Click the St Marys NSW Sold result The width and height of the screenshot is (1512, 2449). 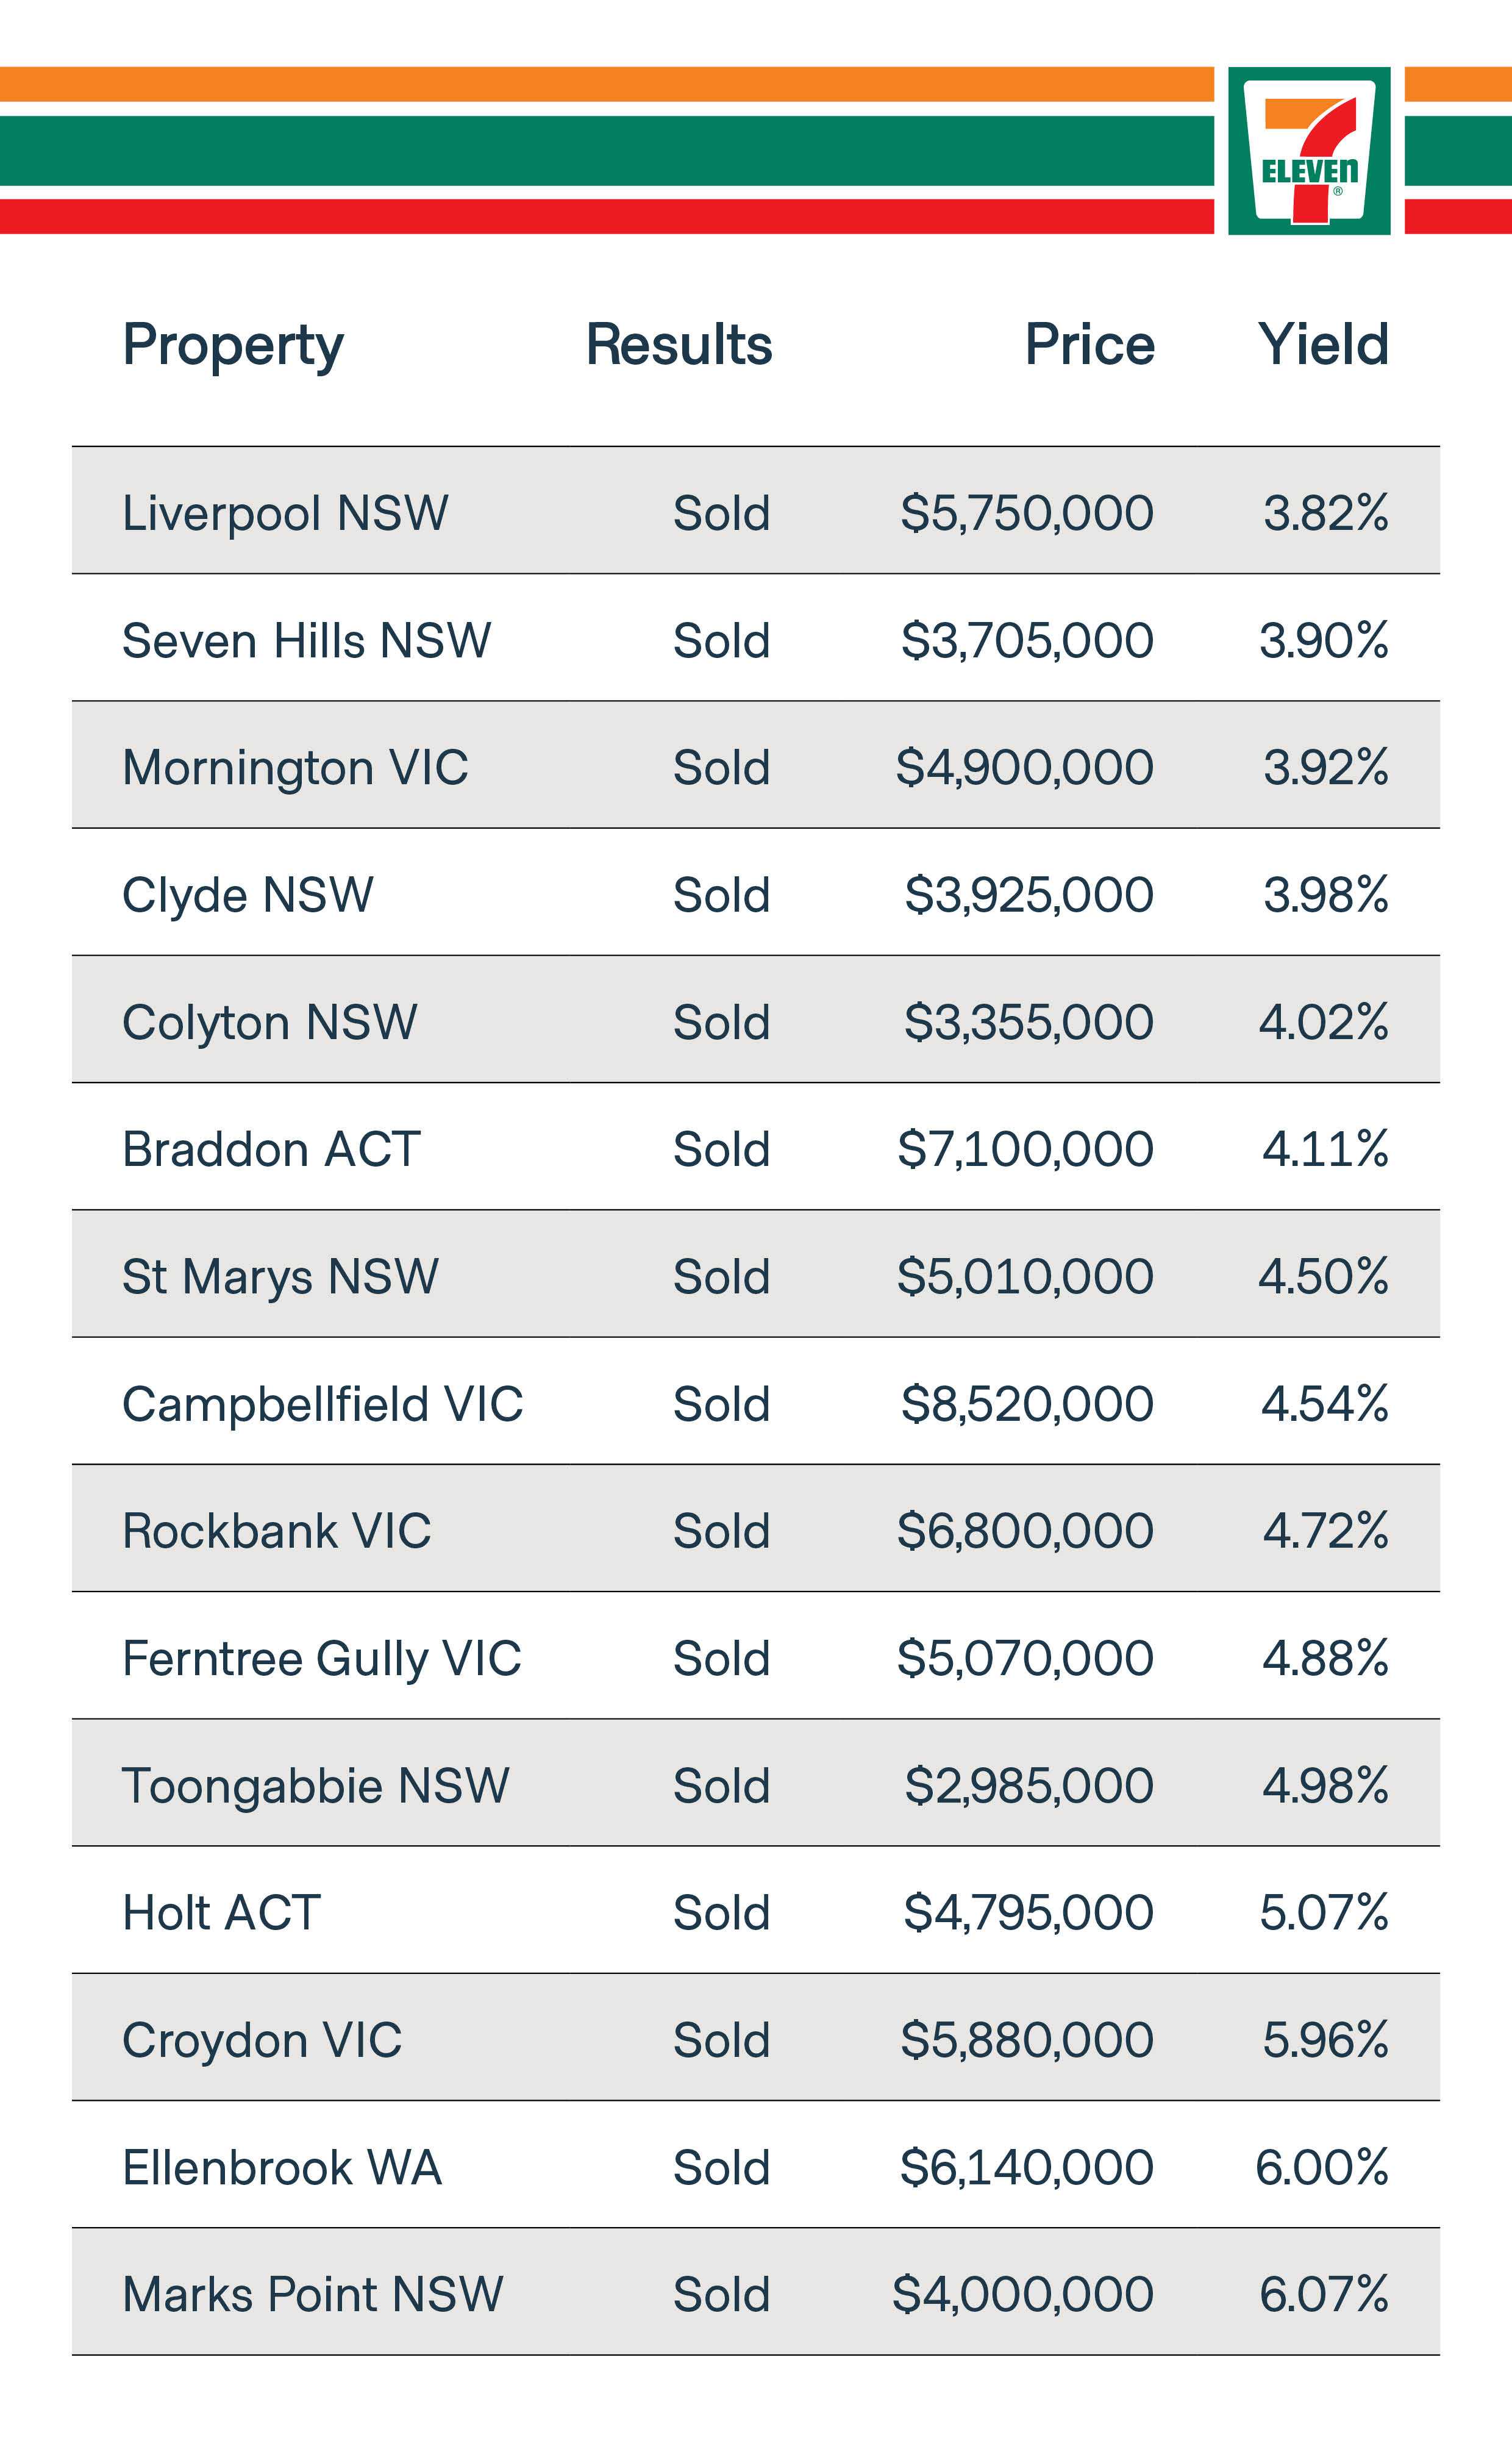[x=721, y=1276]
